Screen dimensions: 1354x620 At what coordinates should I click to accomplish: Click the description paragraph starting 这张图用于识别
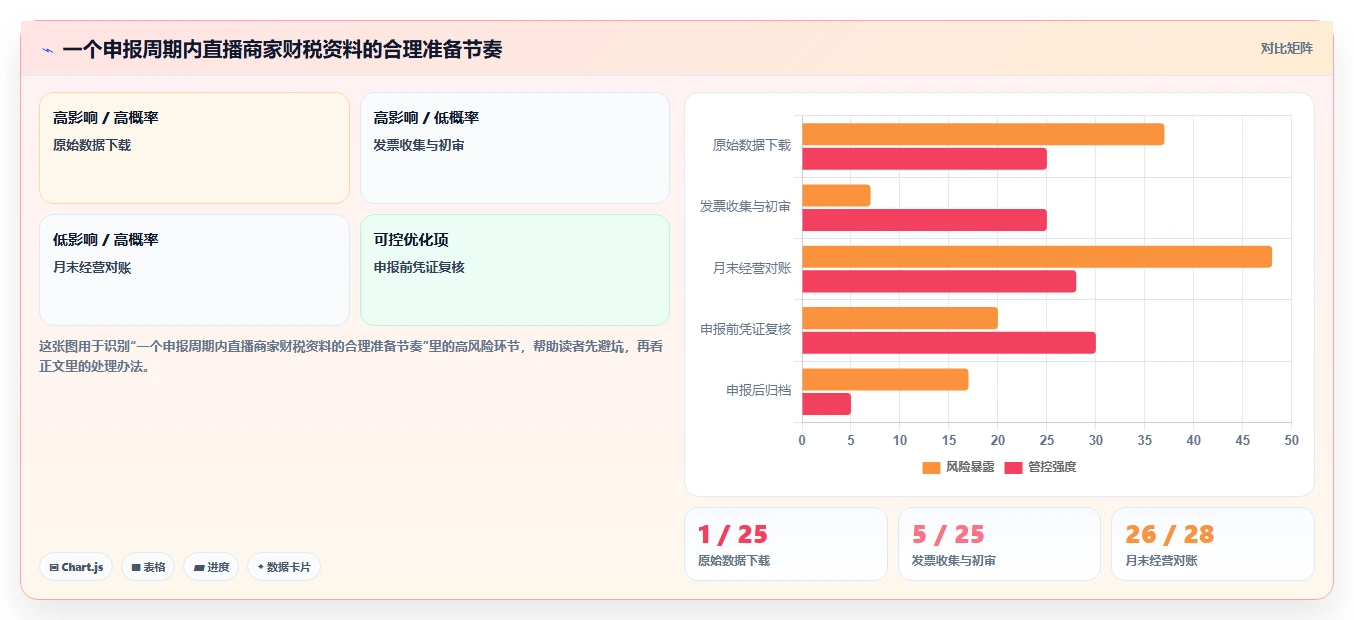coord(350,356)
